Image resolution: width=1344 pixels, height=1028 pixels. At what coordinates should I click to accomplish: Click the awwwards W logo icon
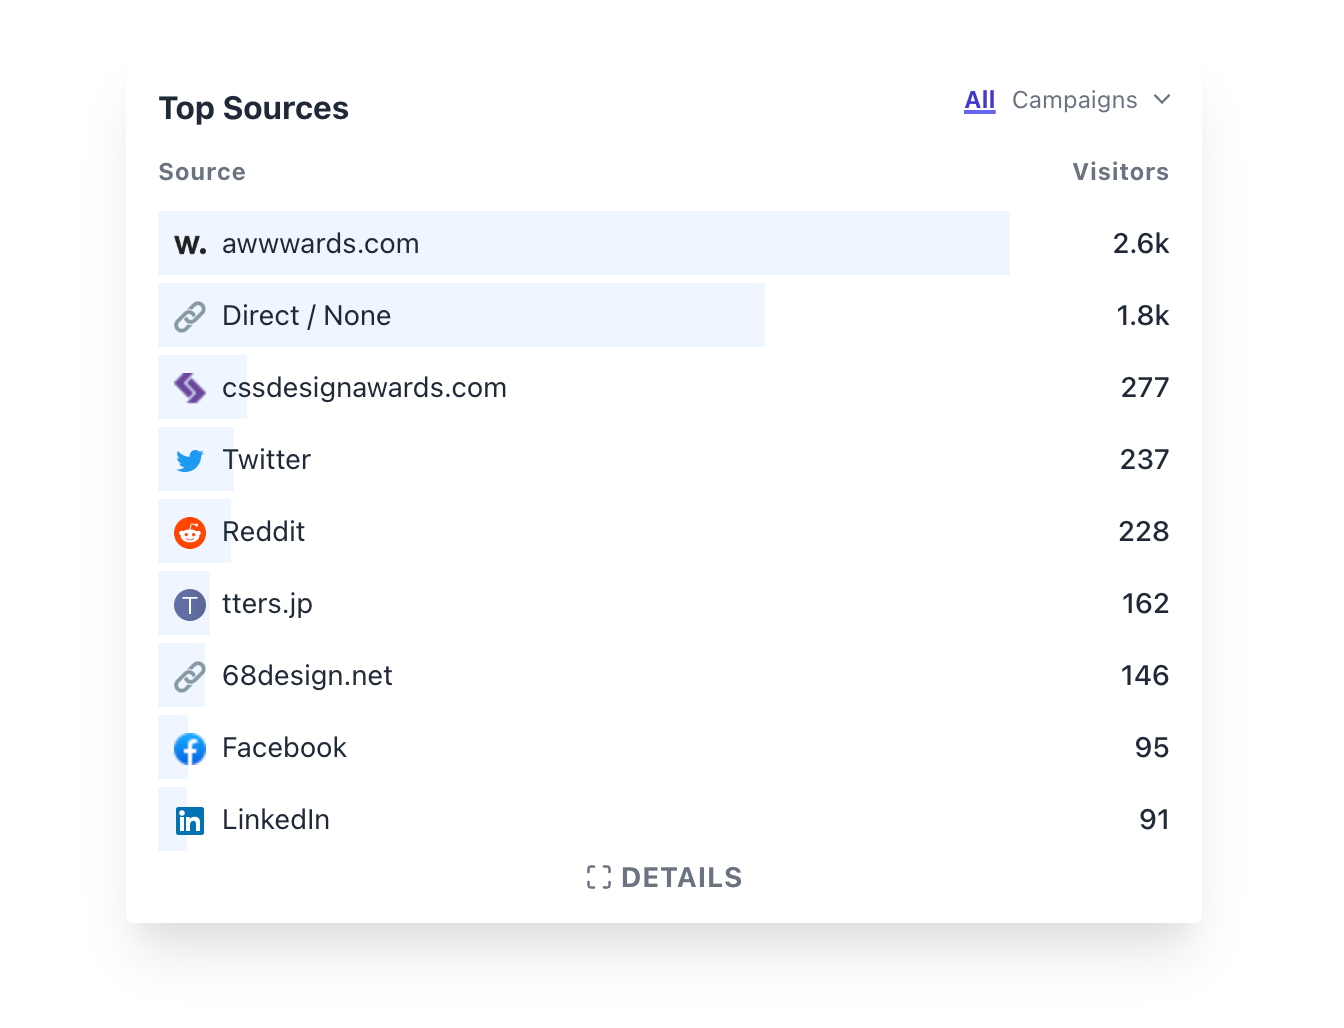pos(190,245)
